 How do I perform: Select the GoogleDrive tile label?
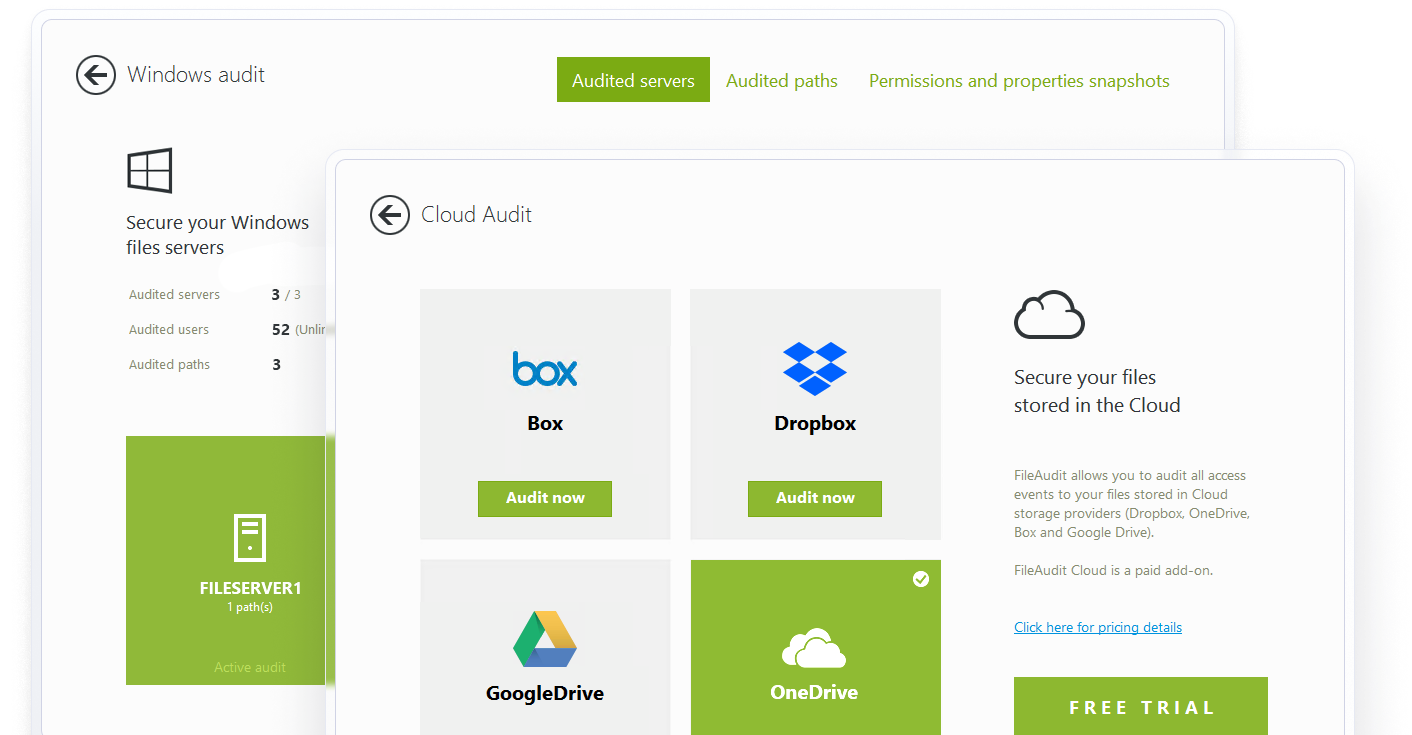pos(545,693)
